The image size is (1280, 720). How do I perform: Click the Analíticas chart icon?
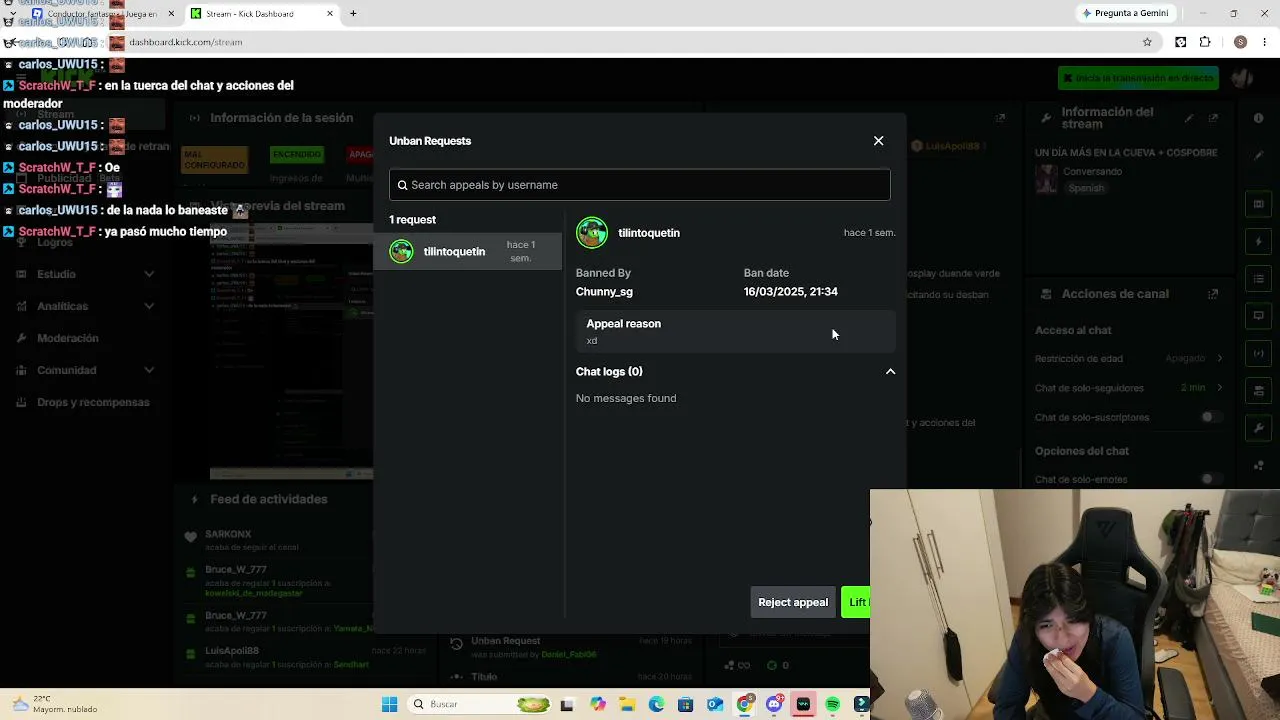pyautogui.click(x=21, y=306)
